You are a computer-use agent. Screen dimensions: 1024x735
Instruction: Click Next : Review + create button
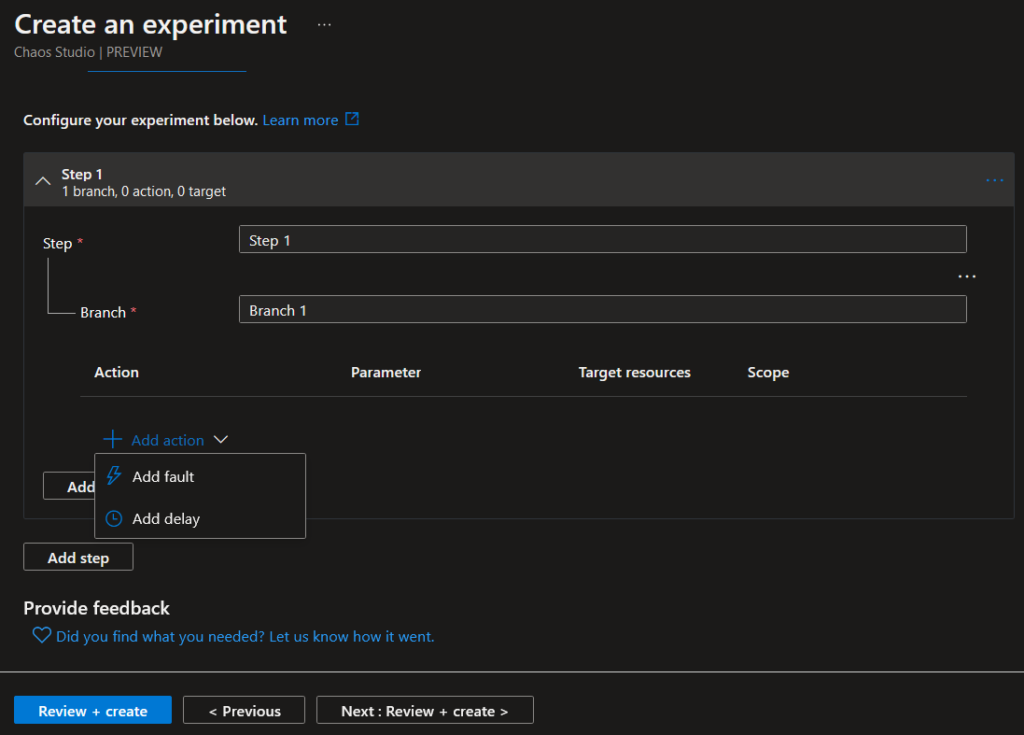[425, 710]
